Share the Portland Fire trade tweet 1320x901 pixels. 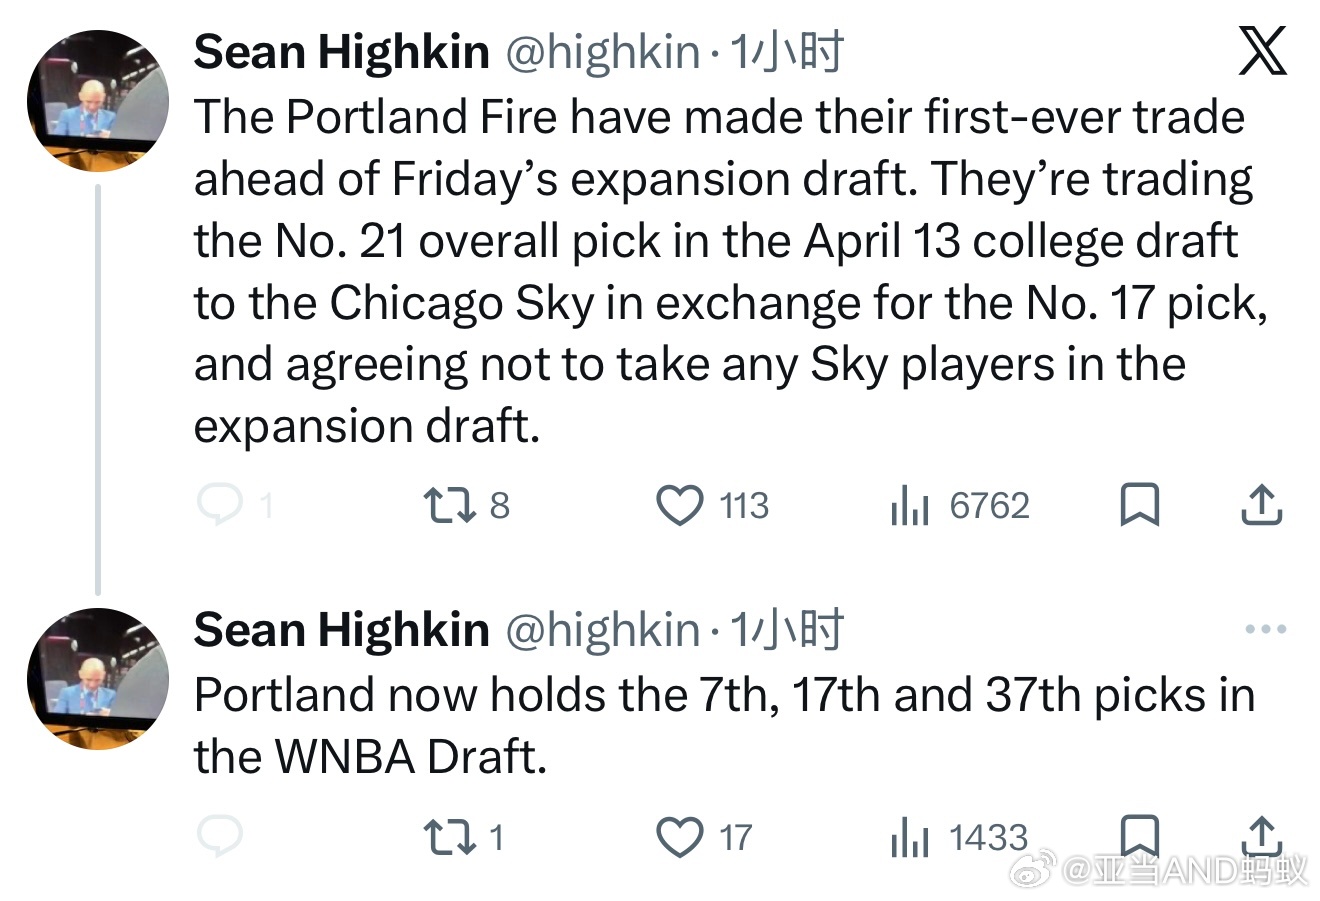[1261, 505]
